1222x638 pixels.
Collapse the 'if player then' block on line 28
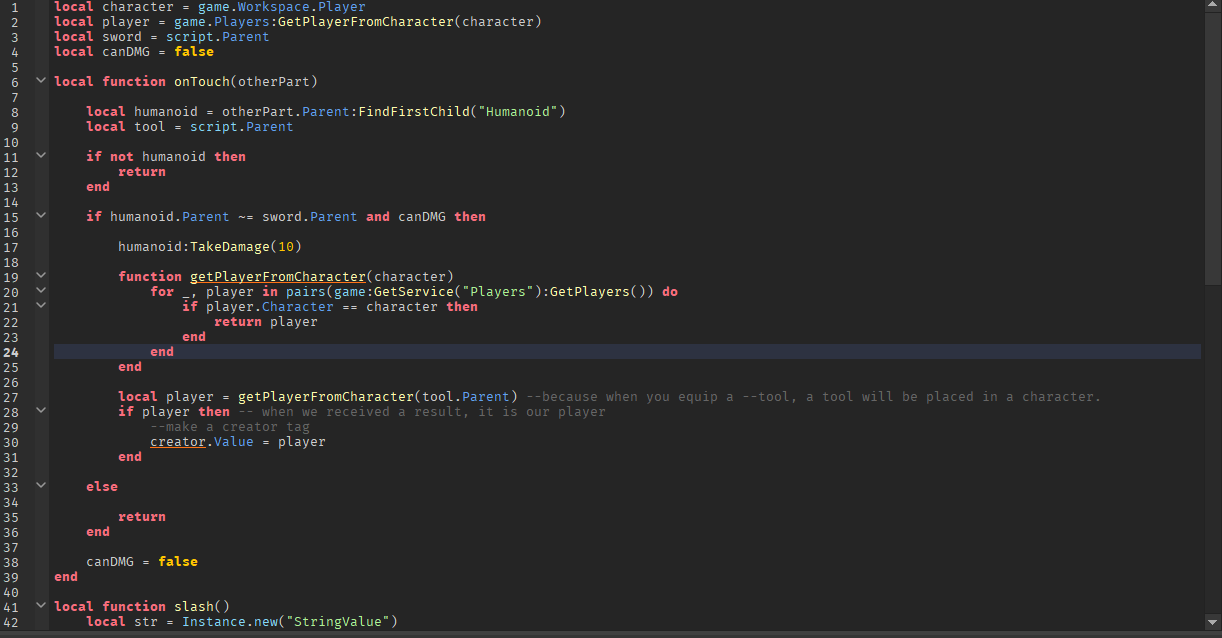point(40,410)
